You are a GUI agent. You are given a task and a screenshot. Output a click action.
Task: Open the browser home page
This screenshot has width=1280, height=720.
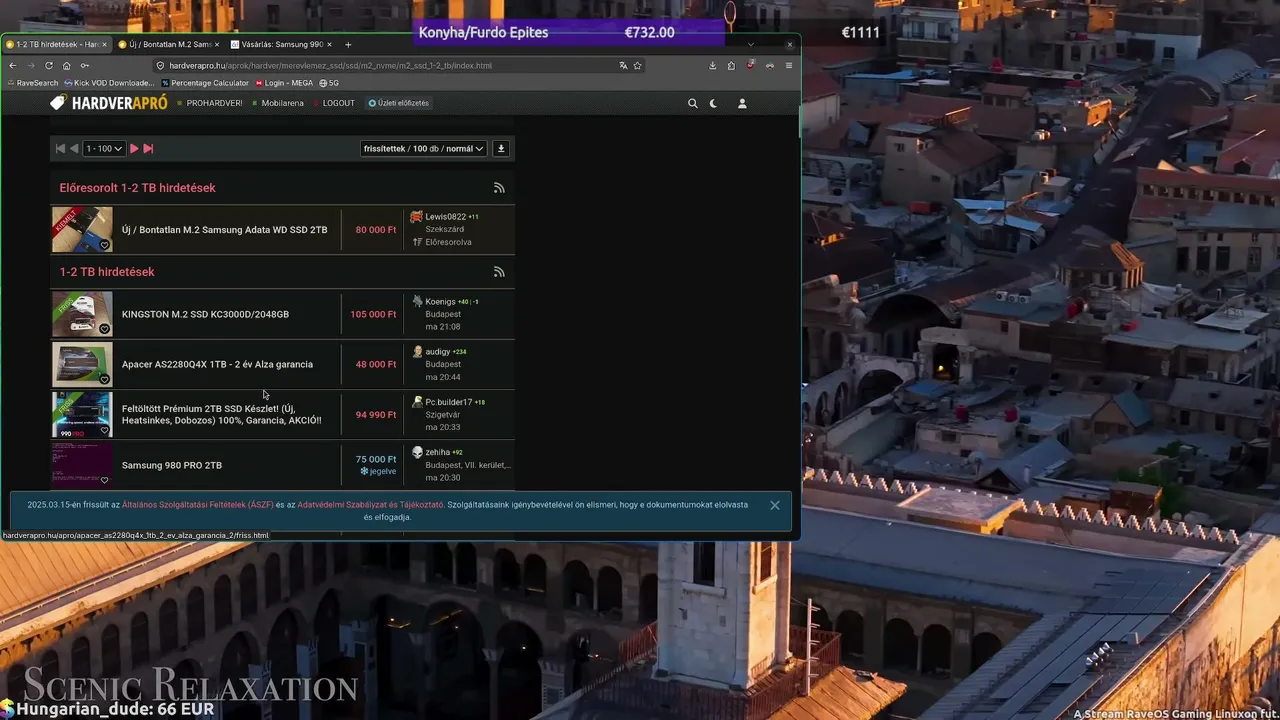pos(66,65)
